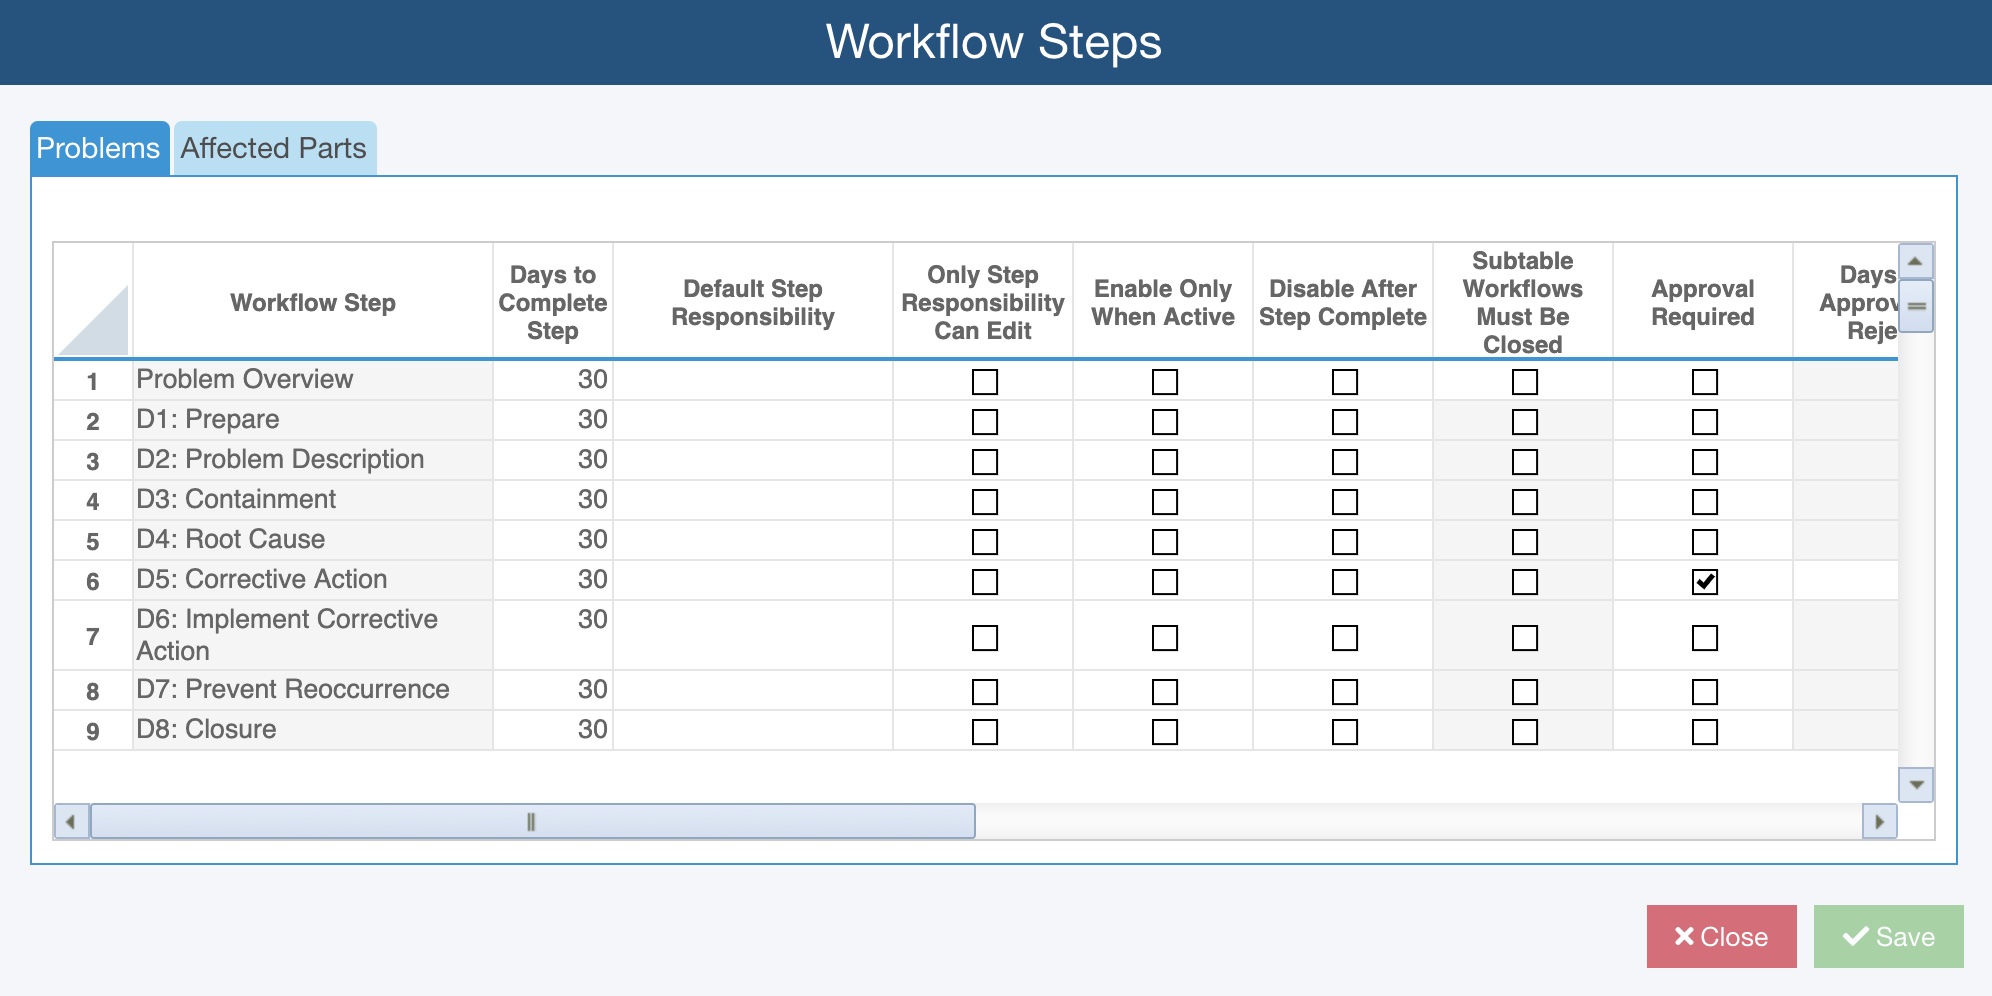
Task: Enable Approval Required for D7: Prevent Reoccurrence
Action: tap(1704, 692)
